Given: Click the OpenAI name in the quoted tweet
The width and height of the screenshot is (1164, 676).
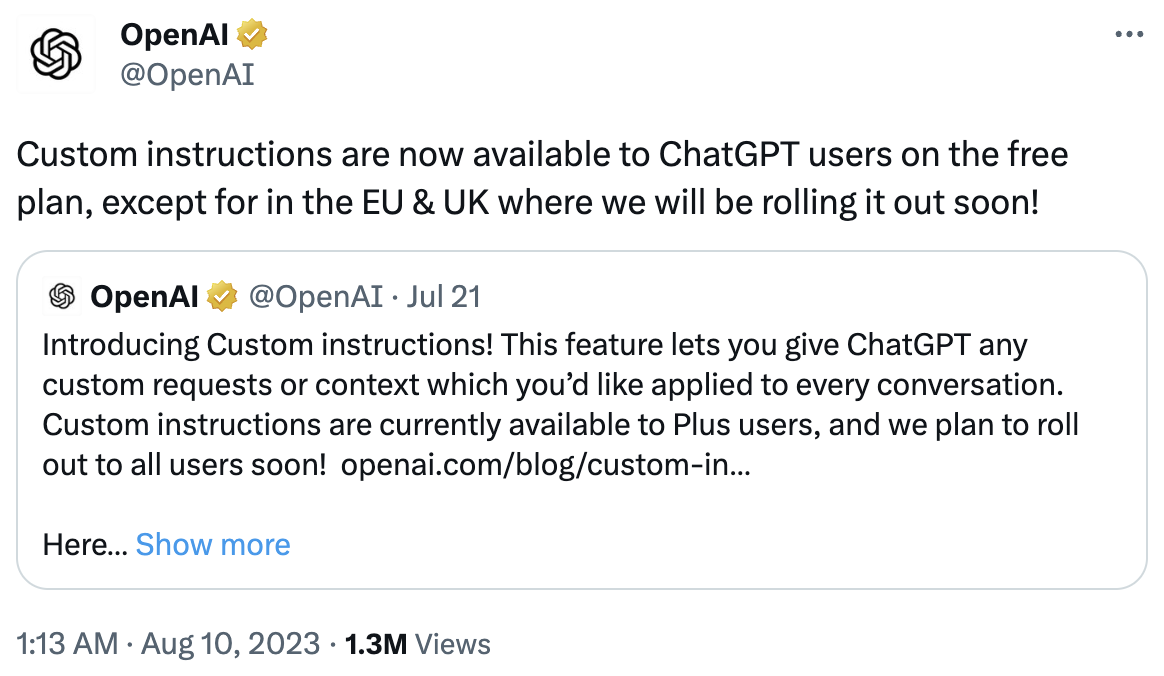Looking at the screenshot, I should [x=144, y=297].
